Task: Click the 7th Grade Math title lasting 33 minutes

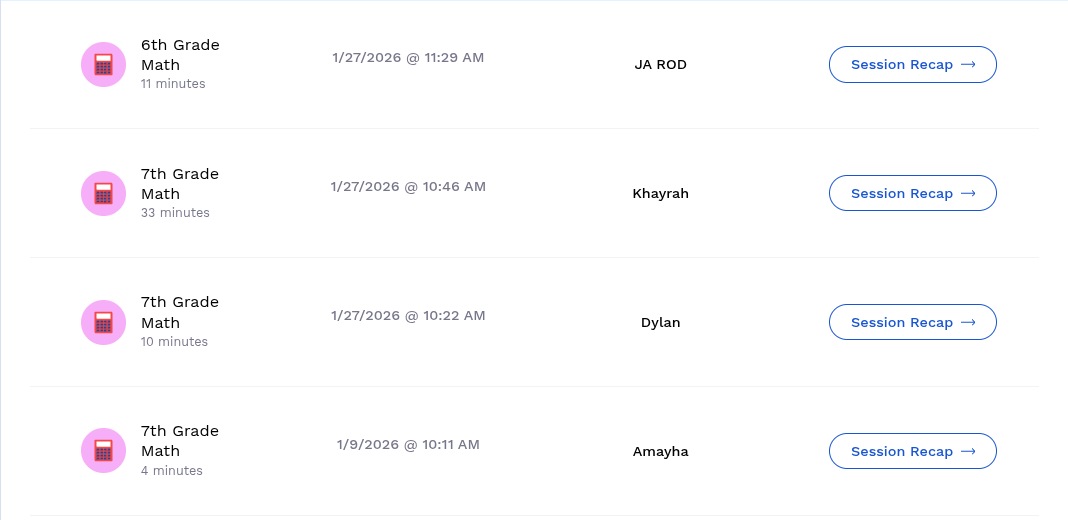Action: 180,184
